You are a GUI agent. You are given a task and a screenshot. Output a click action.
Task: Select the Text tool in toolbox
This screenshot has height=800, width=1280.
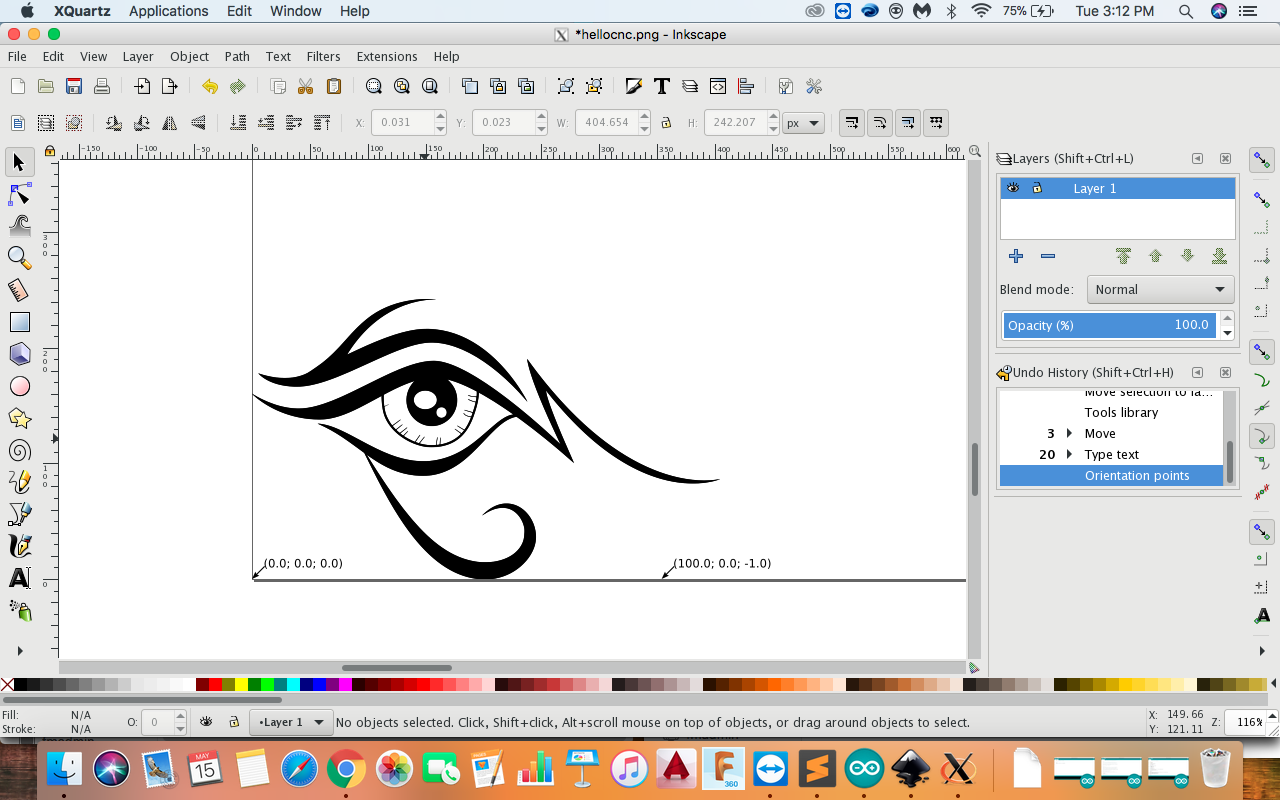[19, 578]
